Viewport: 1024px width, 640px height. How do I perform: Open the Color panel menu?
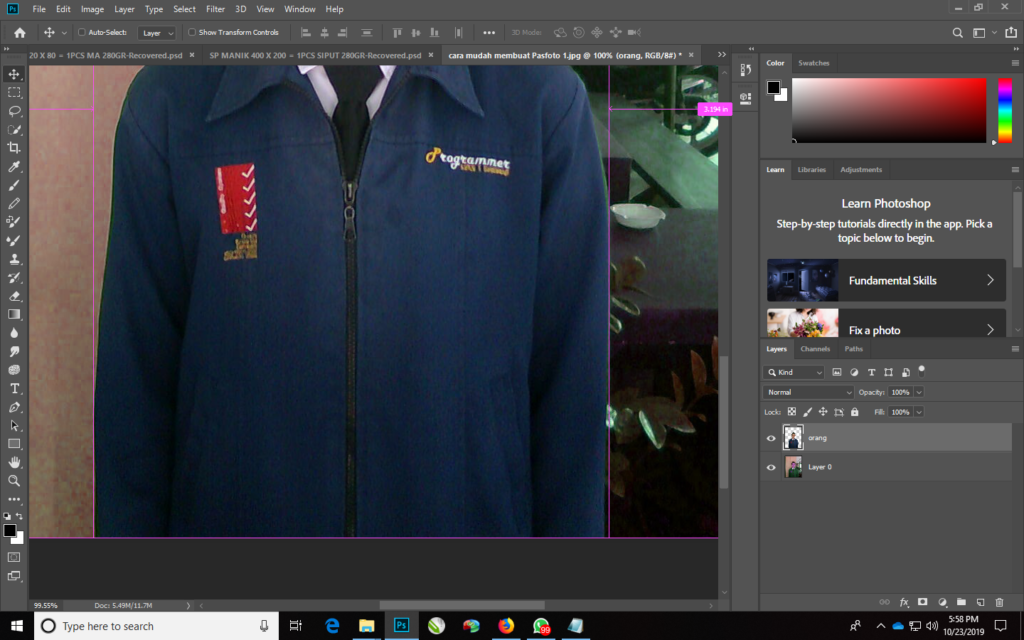[1015, 63]
